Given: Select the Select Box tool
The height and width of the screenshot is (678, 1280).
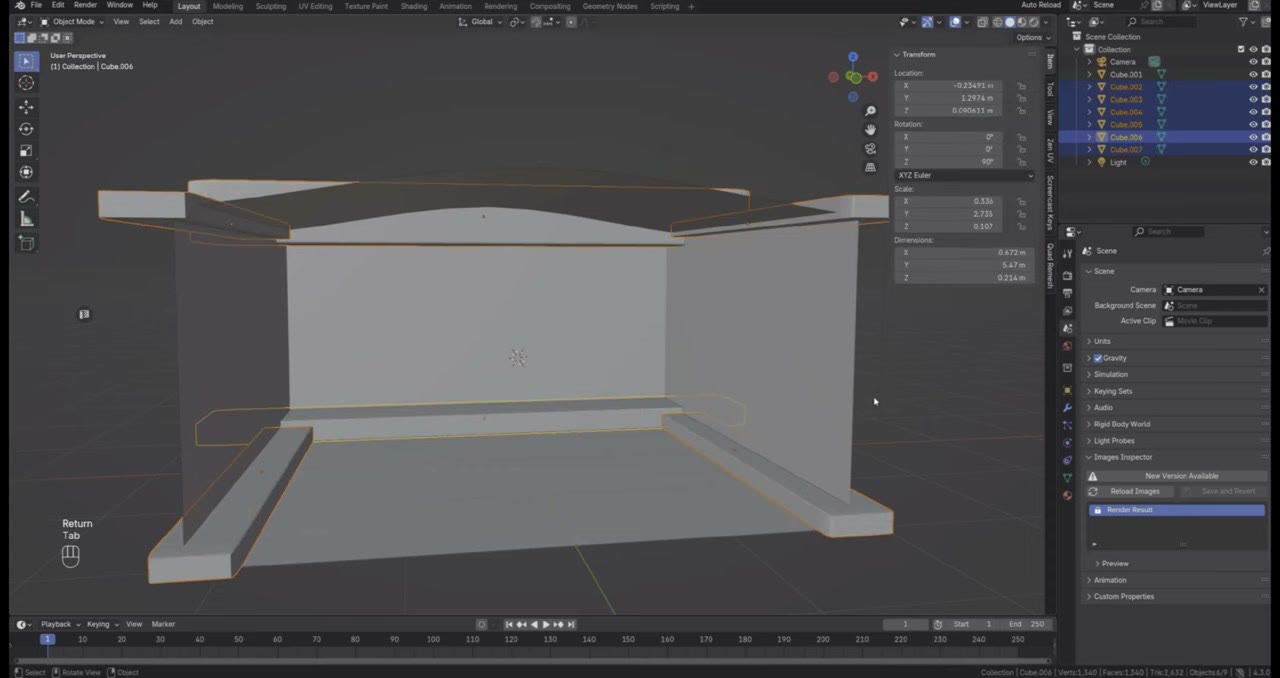Looking at the screenshot, I should coord(26,61).
